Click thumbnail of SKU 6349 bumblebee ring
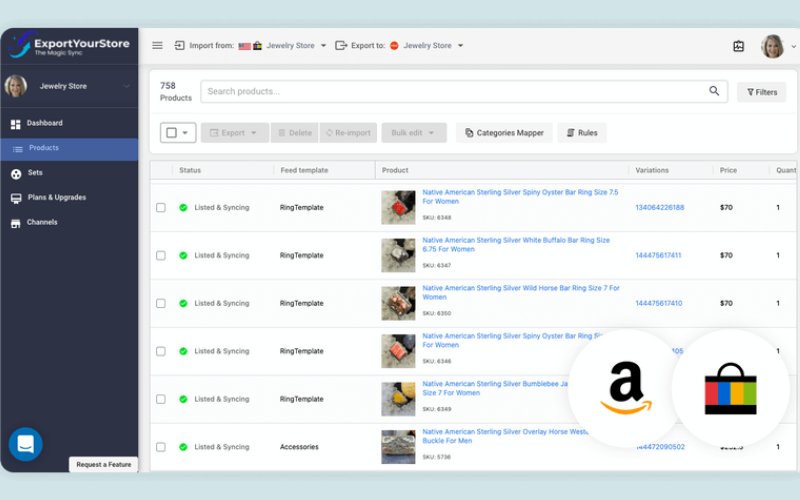 point(398,399)
